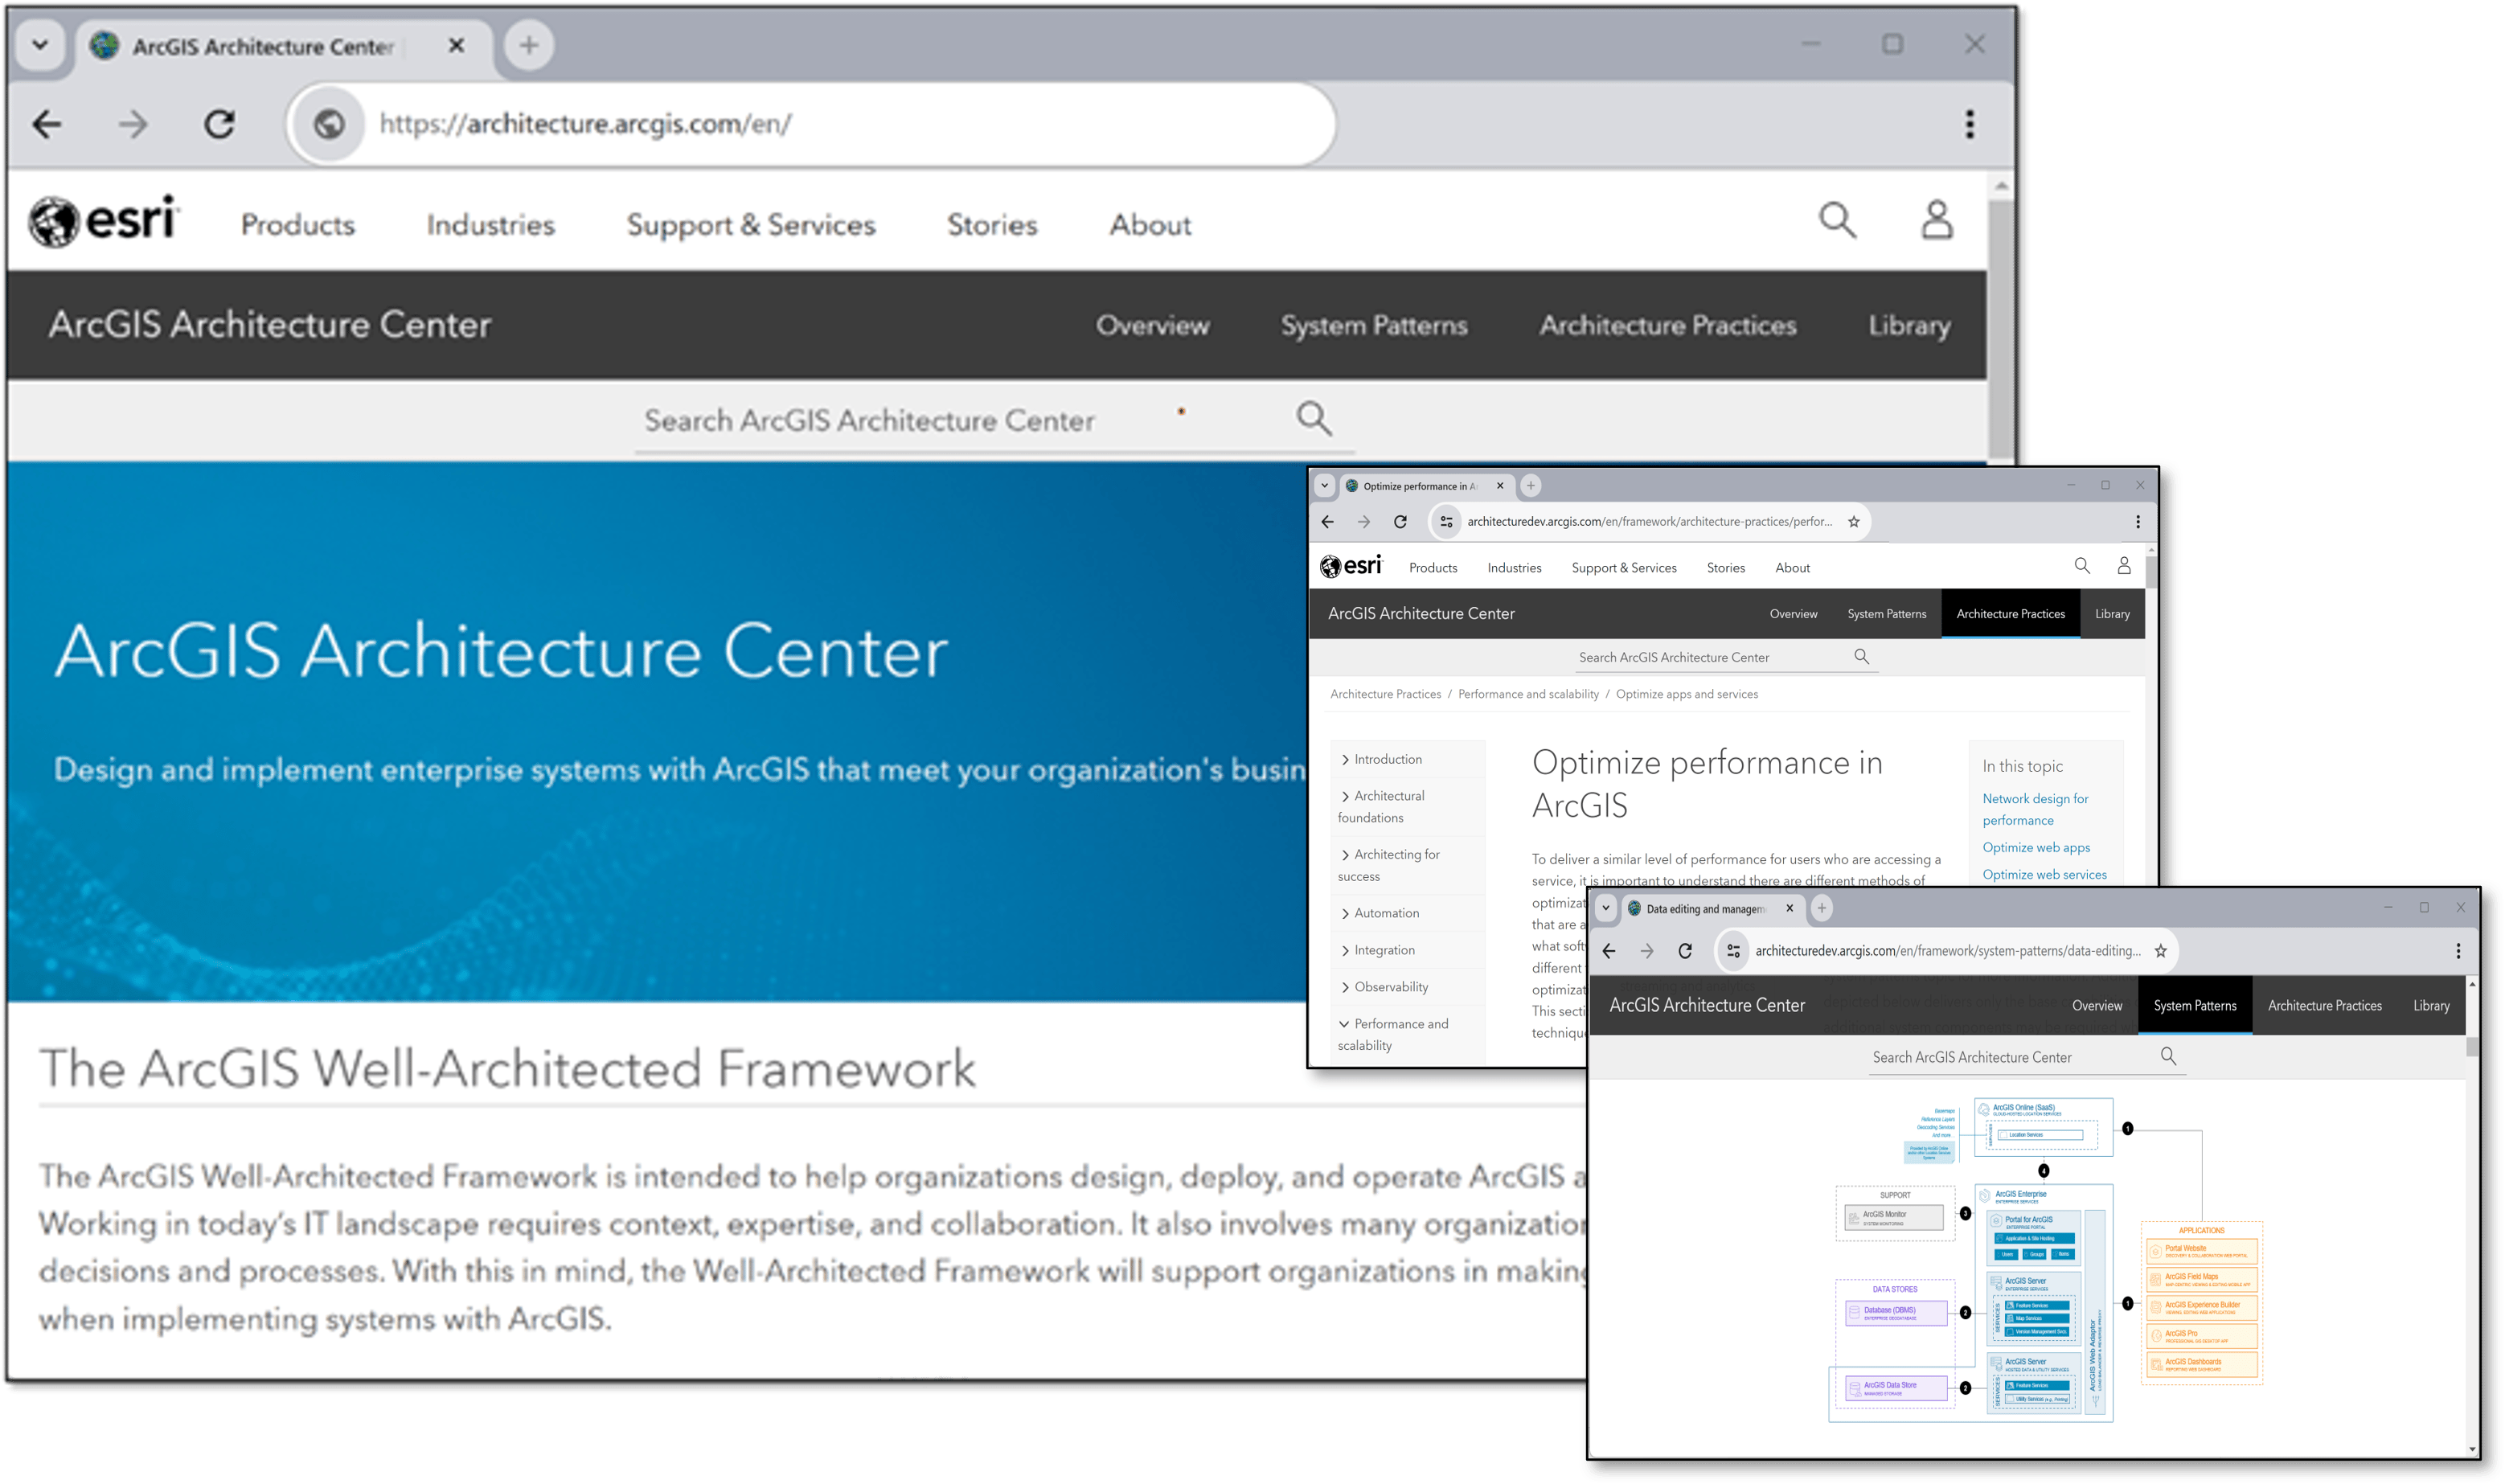Click the search magnifier in the esri header
The width and height of the screenshot is (2505, 1484).
[x=1836, y=221]
